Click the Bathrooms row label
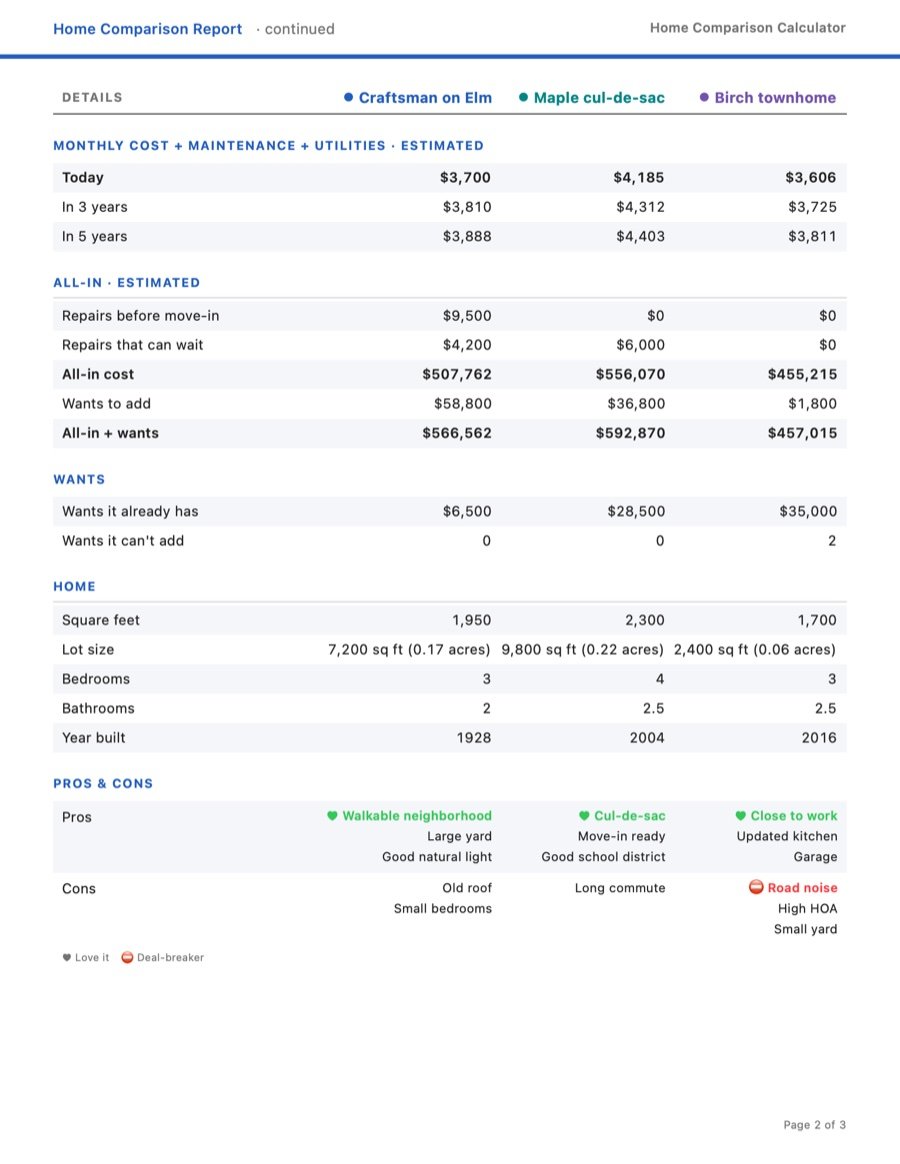This screenshot has height=1164, width=900. (98, 708)
